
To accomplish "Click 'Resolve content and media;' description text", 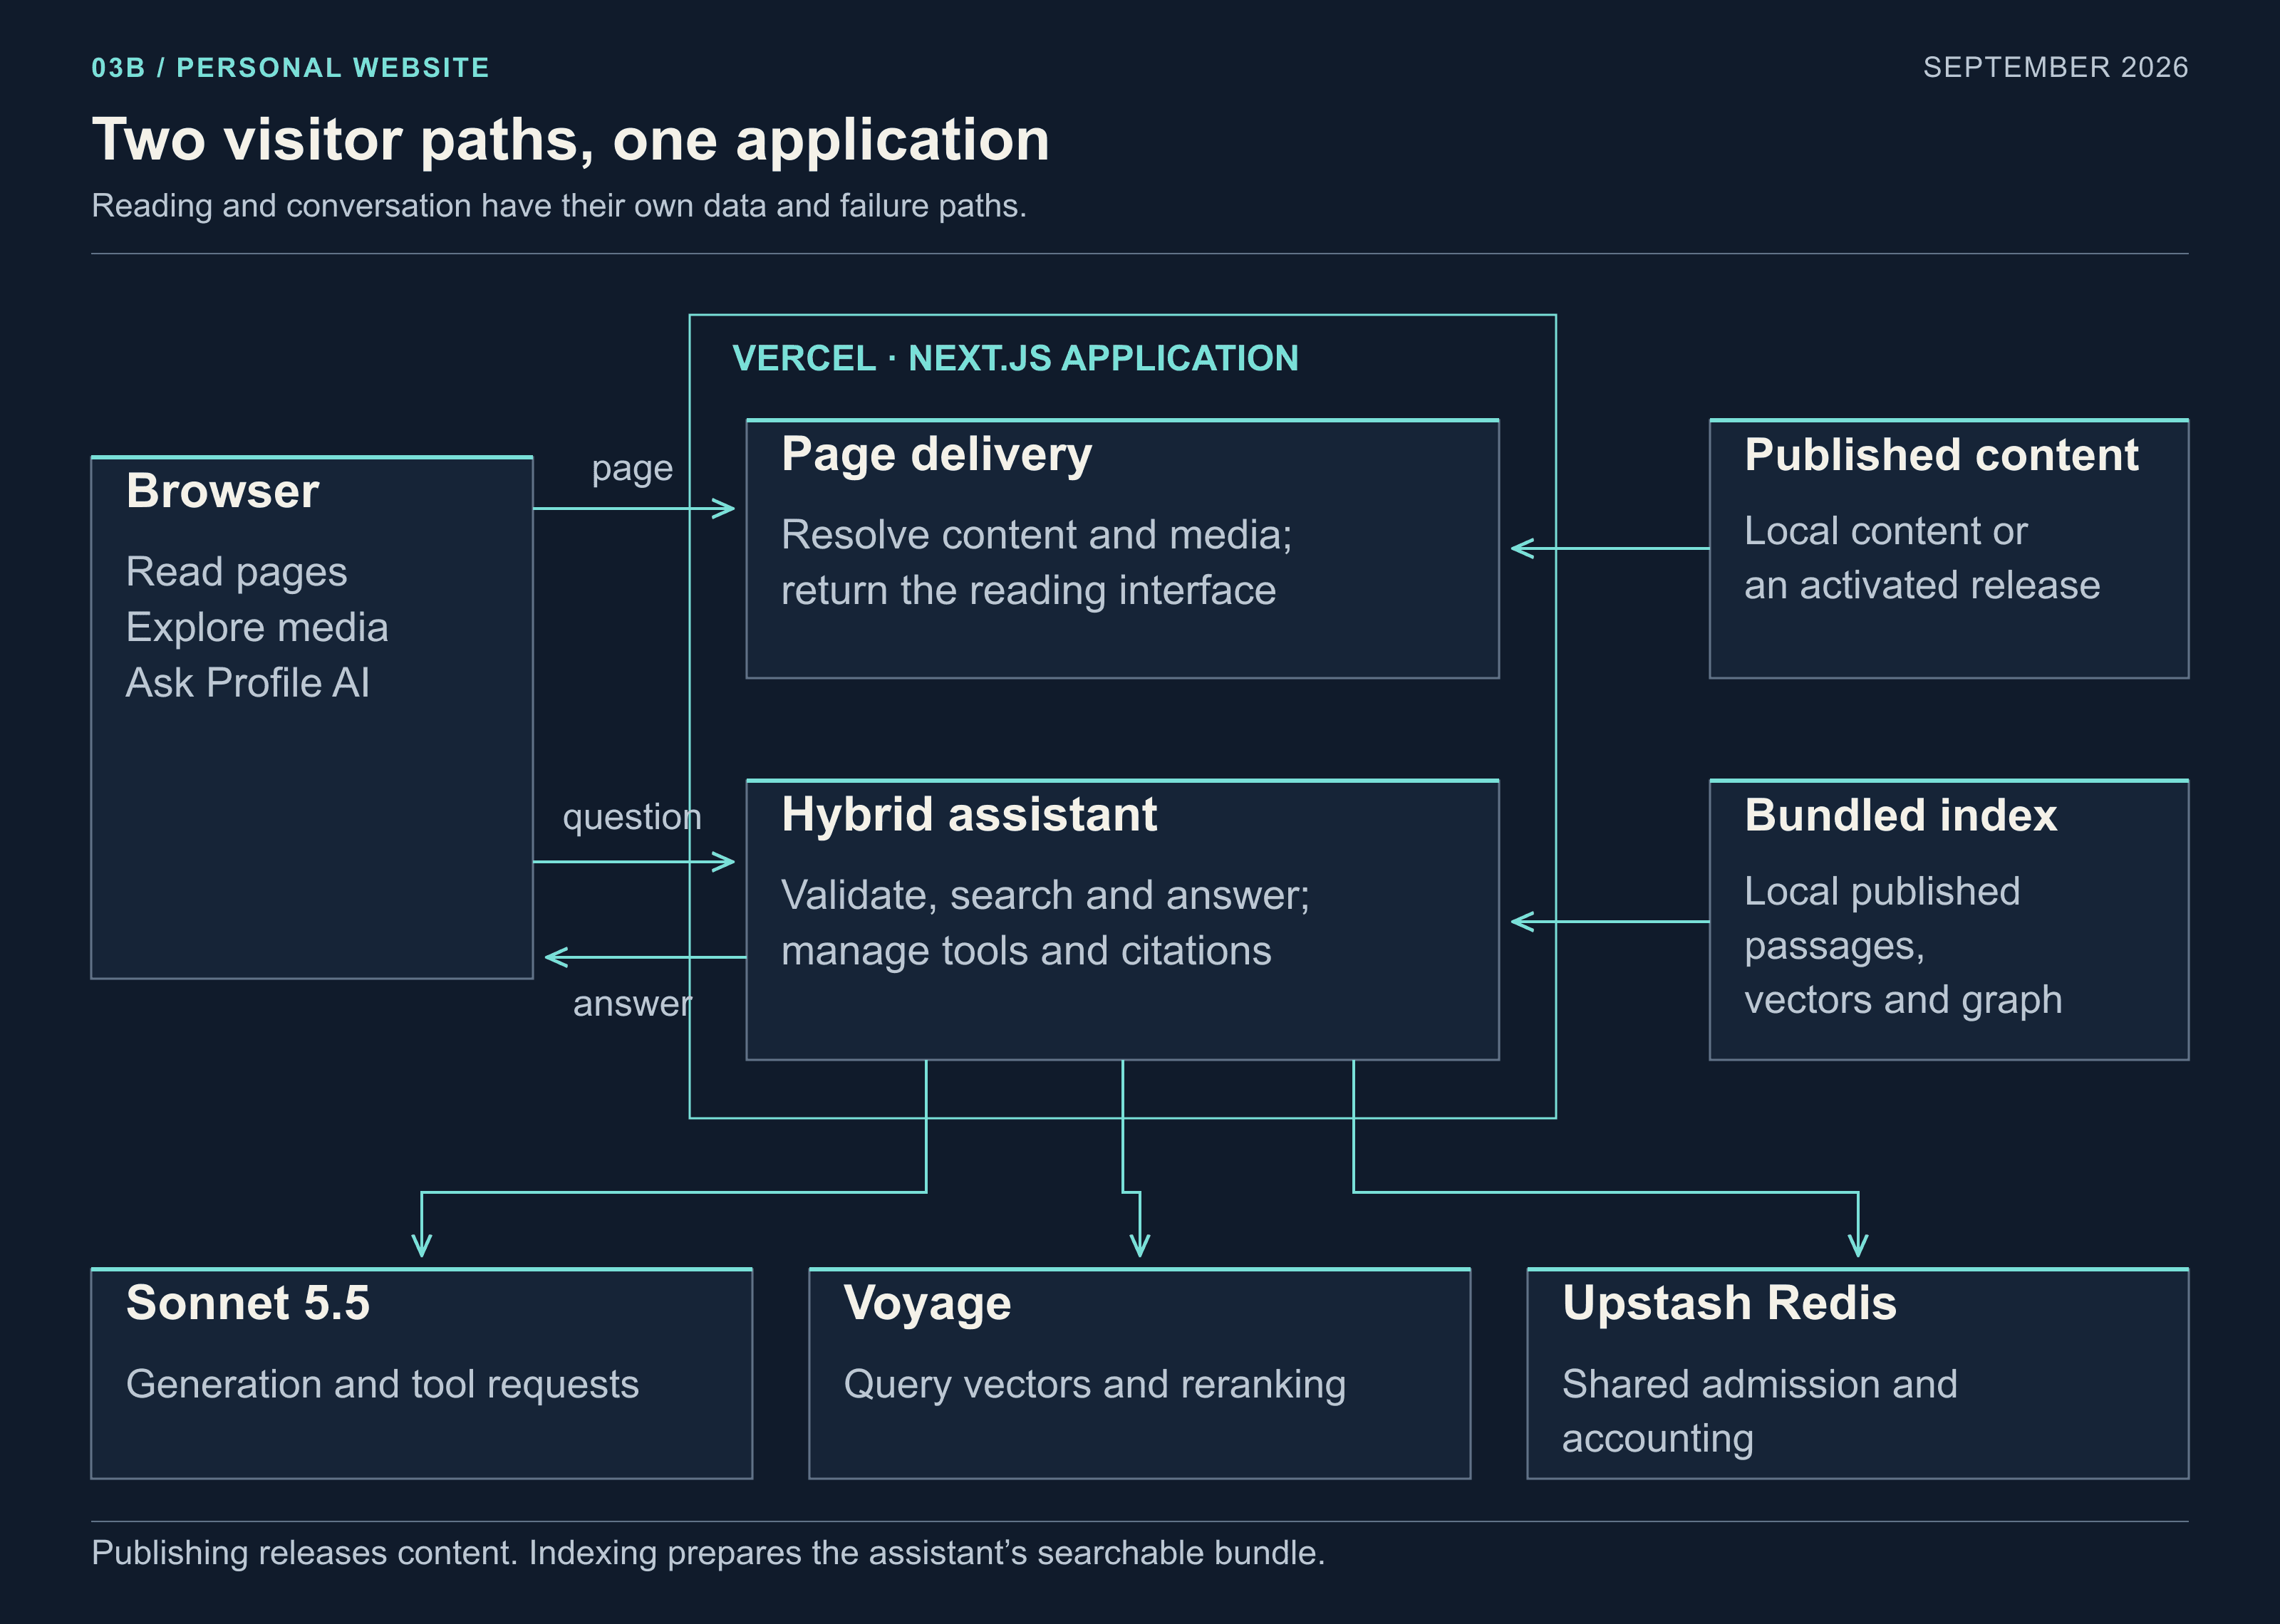I will click(x=1036, y=535).
